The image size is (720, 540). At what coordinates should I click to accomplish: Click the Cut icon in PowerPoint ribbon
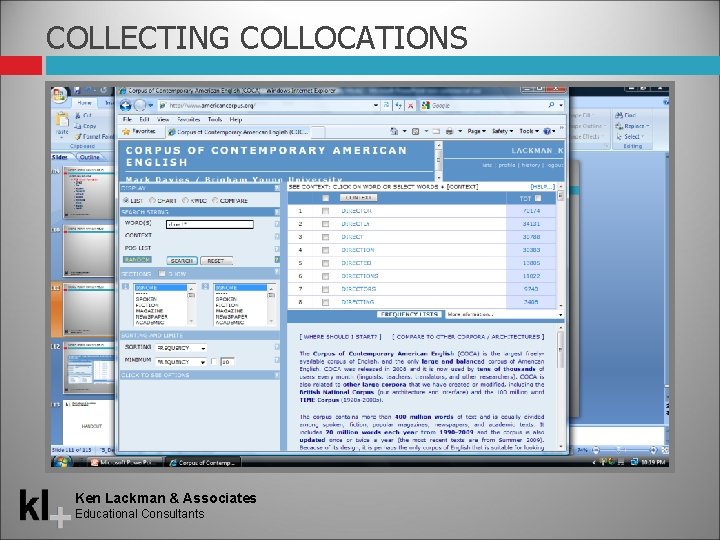tap(78, 116)
